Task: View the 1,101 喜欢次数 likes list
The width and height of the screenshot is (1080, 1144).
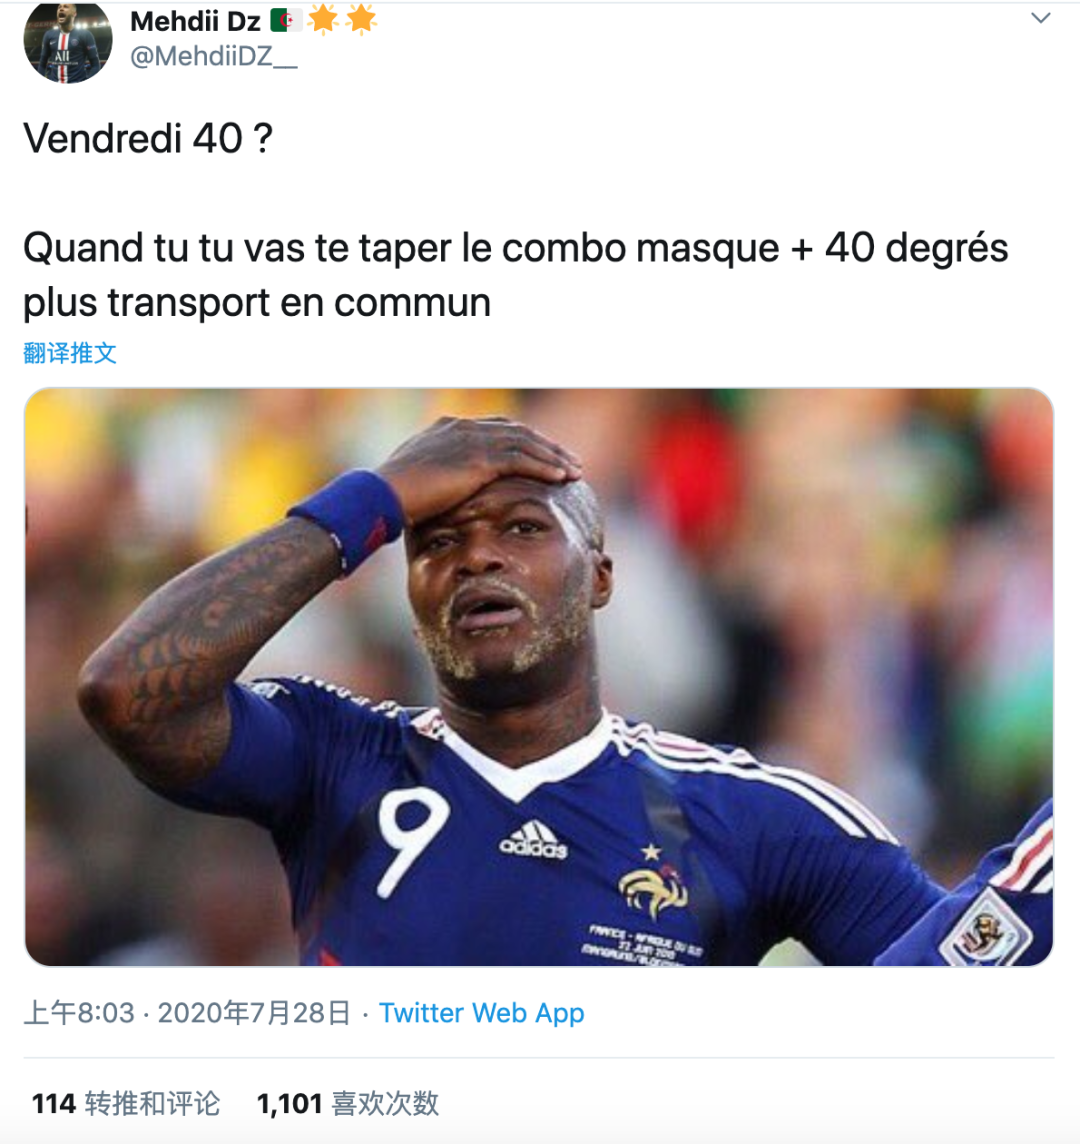Action: [348, 1103]
